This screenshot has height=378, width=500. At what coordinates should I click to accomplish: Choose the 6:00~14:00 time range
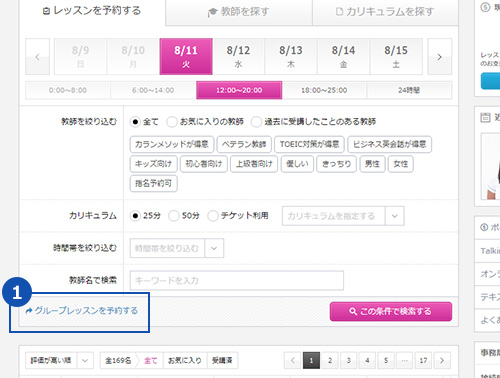click(153, 90)
